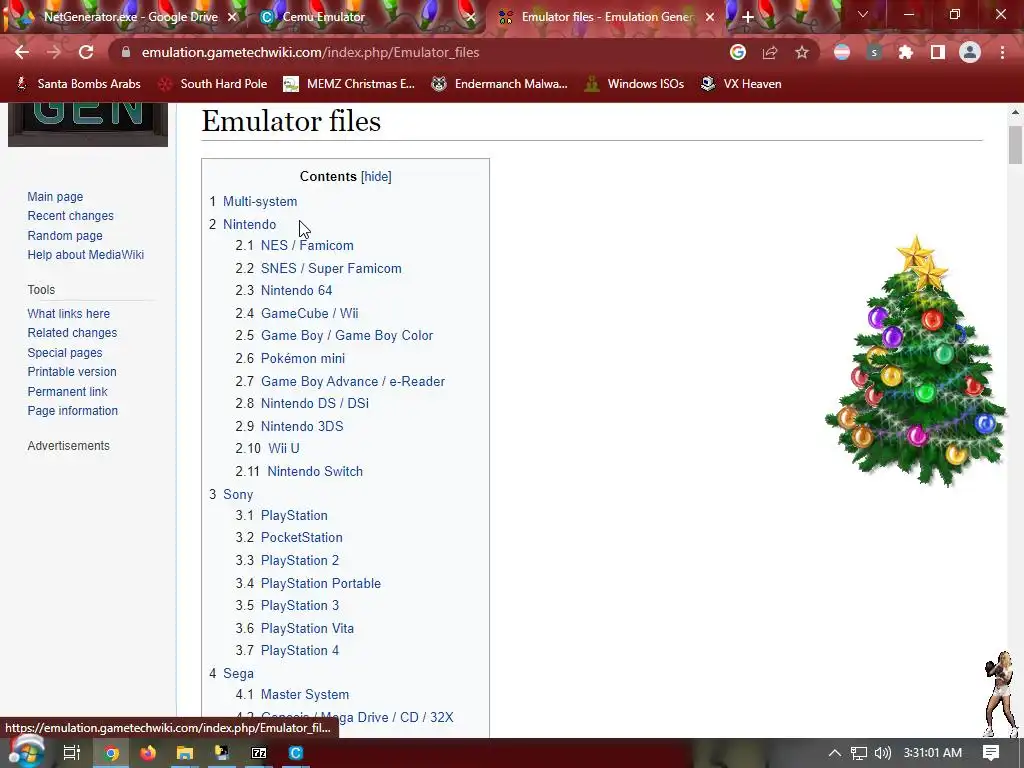Image resolution: width=1024 pixels, height=768 pixels.
Task: Open the Main page sidebar link
Action: click(x=55, y=197)
